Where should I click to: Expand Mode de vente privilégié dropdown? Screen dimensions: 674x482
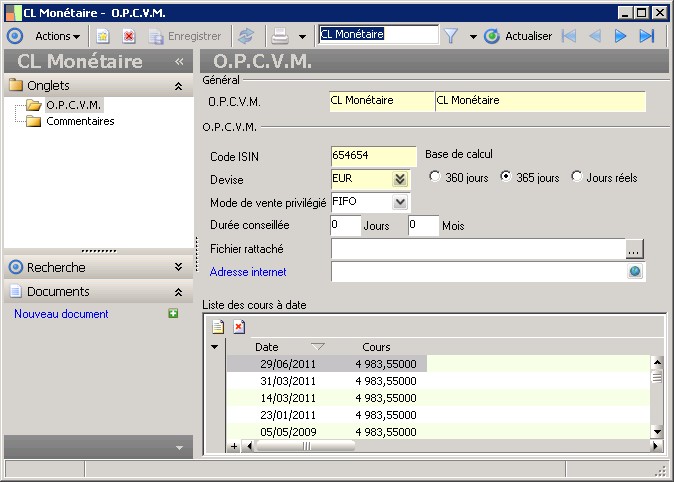click(400, 202)
